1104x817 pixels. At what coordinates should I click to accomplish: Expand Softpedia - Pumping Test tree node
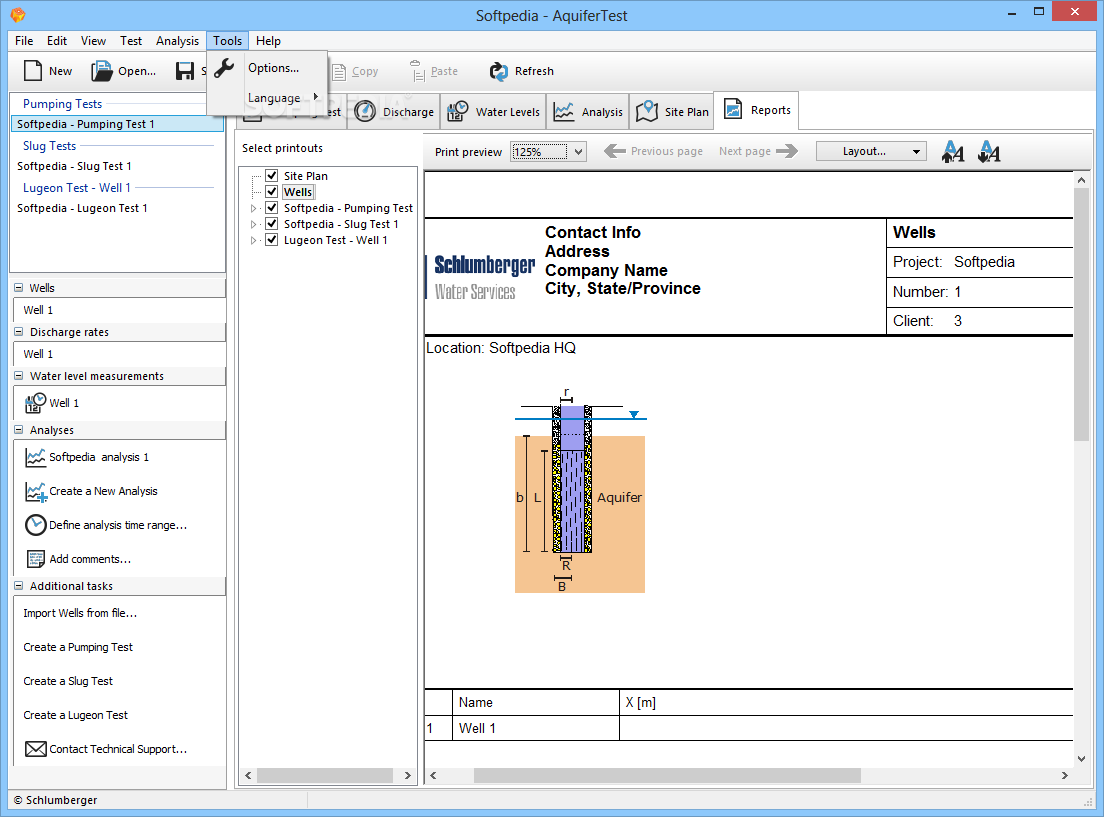click(x=253, y=208)
